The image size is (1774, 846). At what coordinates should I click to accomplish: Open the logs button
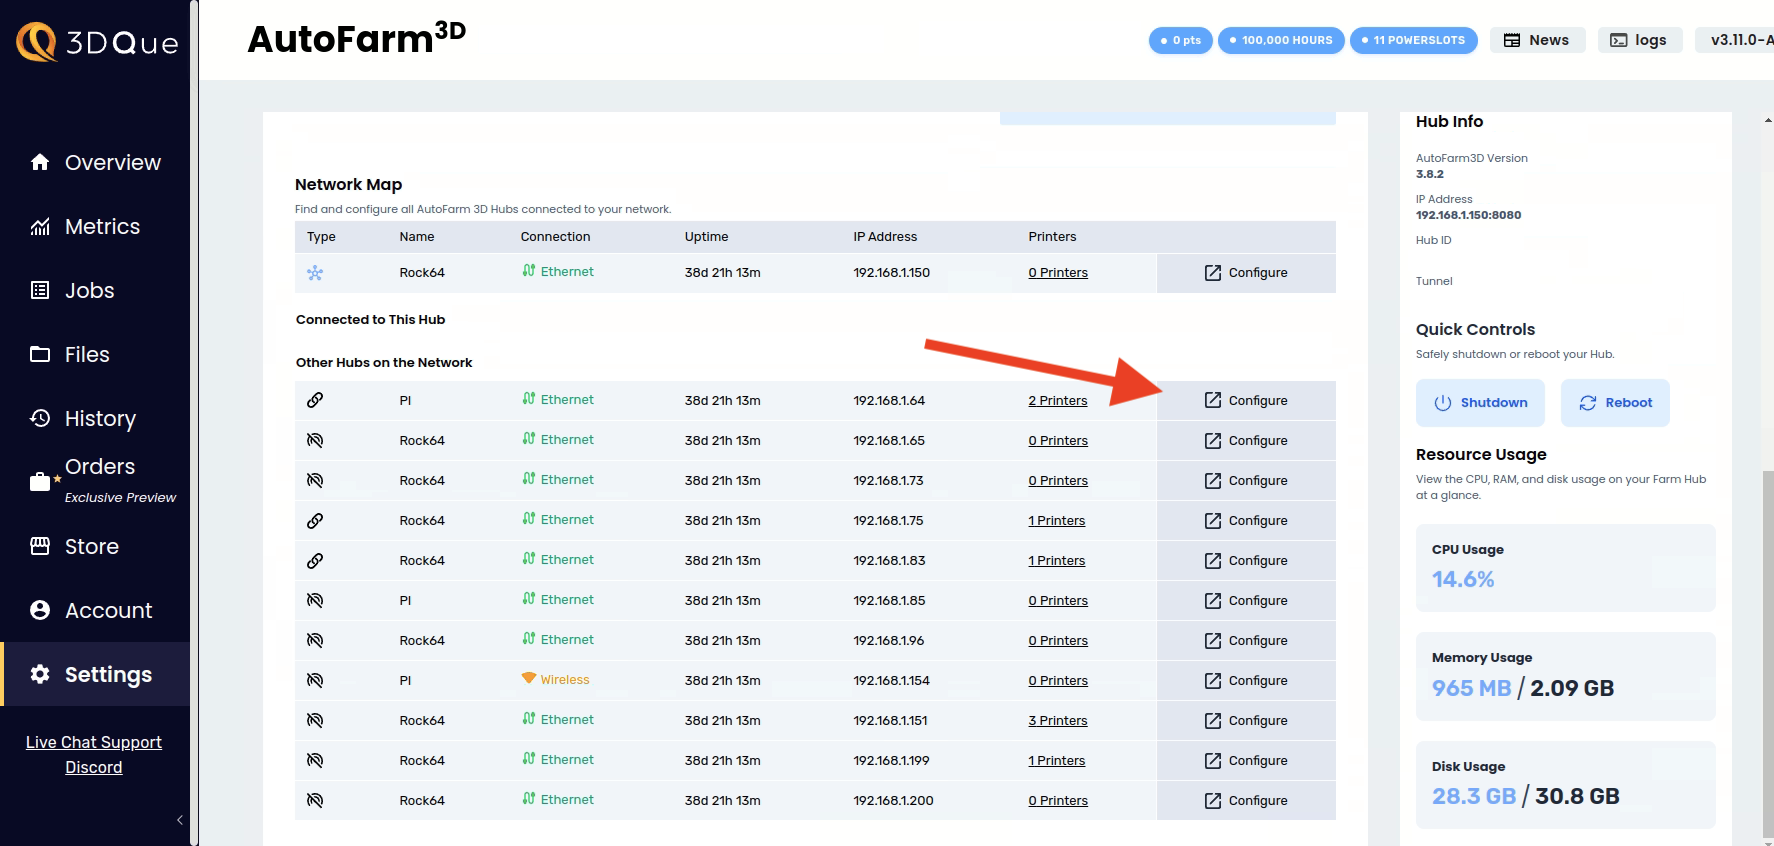coord(1639,40)
